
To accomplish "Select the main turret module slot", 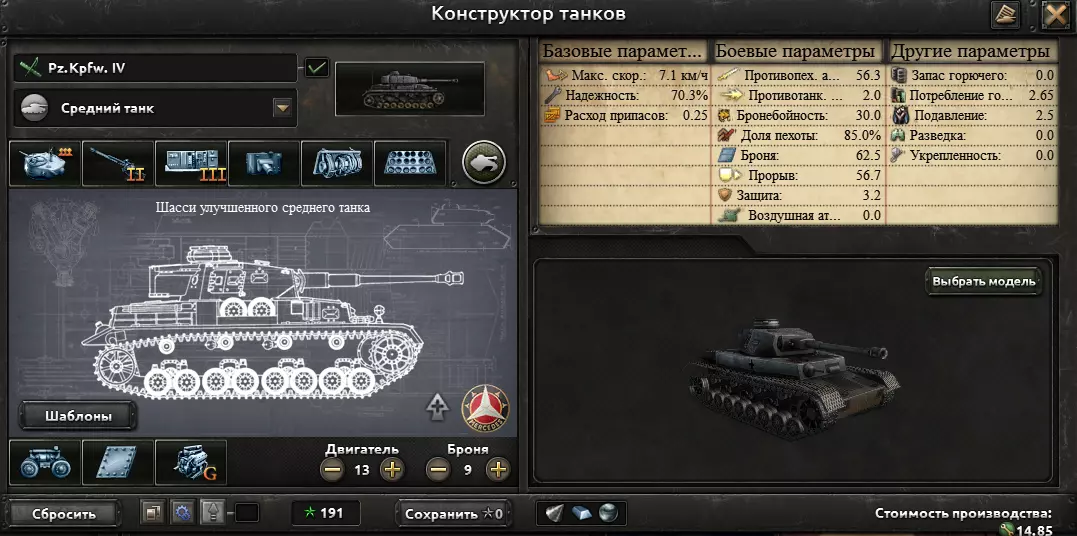I will (45, 164).
